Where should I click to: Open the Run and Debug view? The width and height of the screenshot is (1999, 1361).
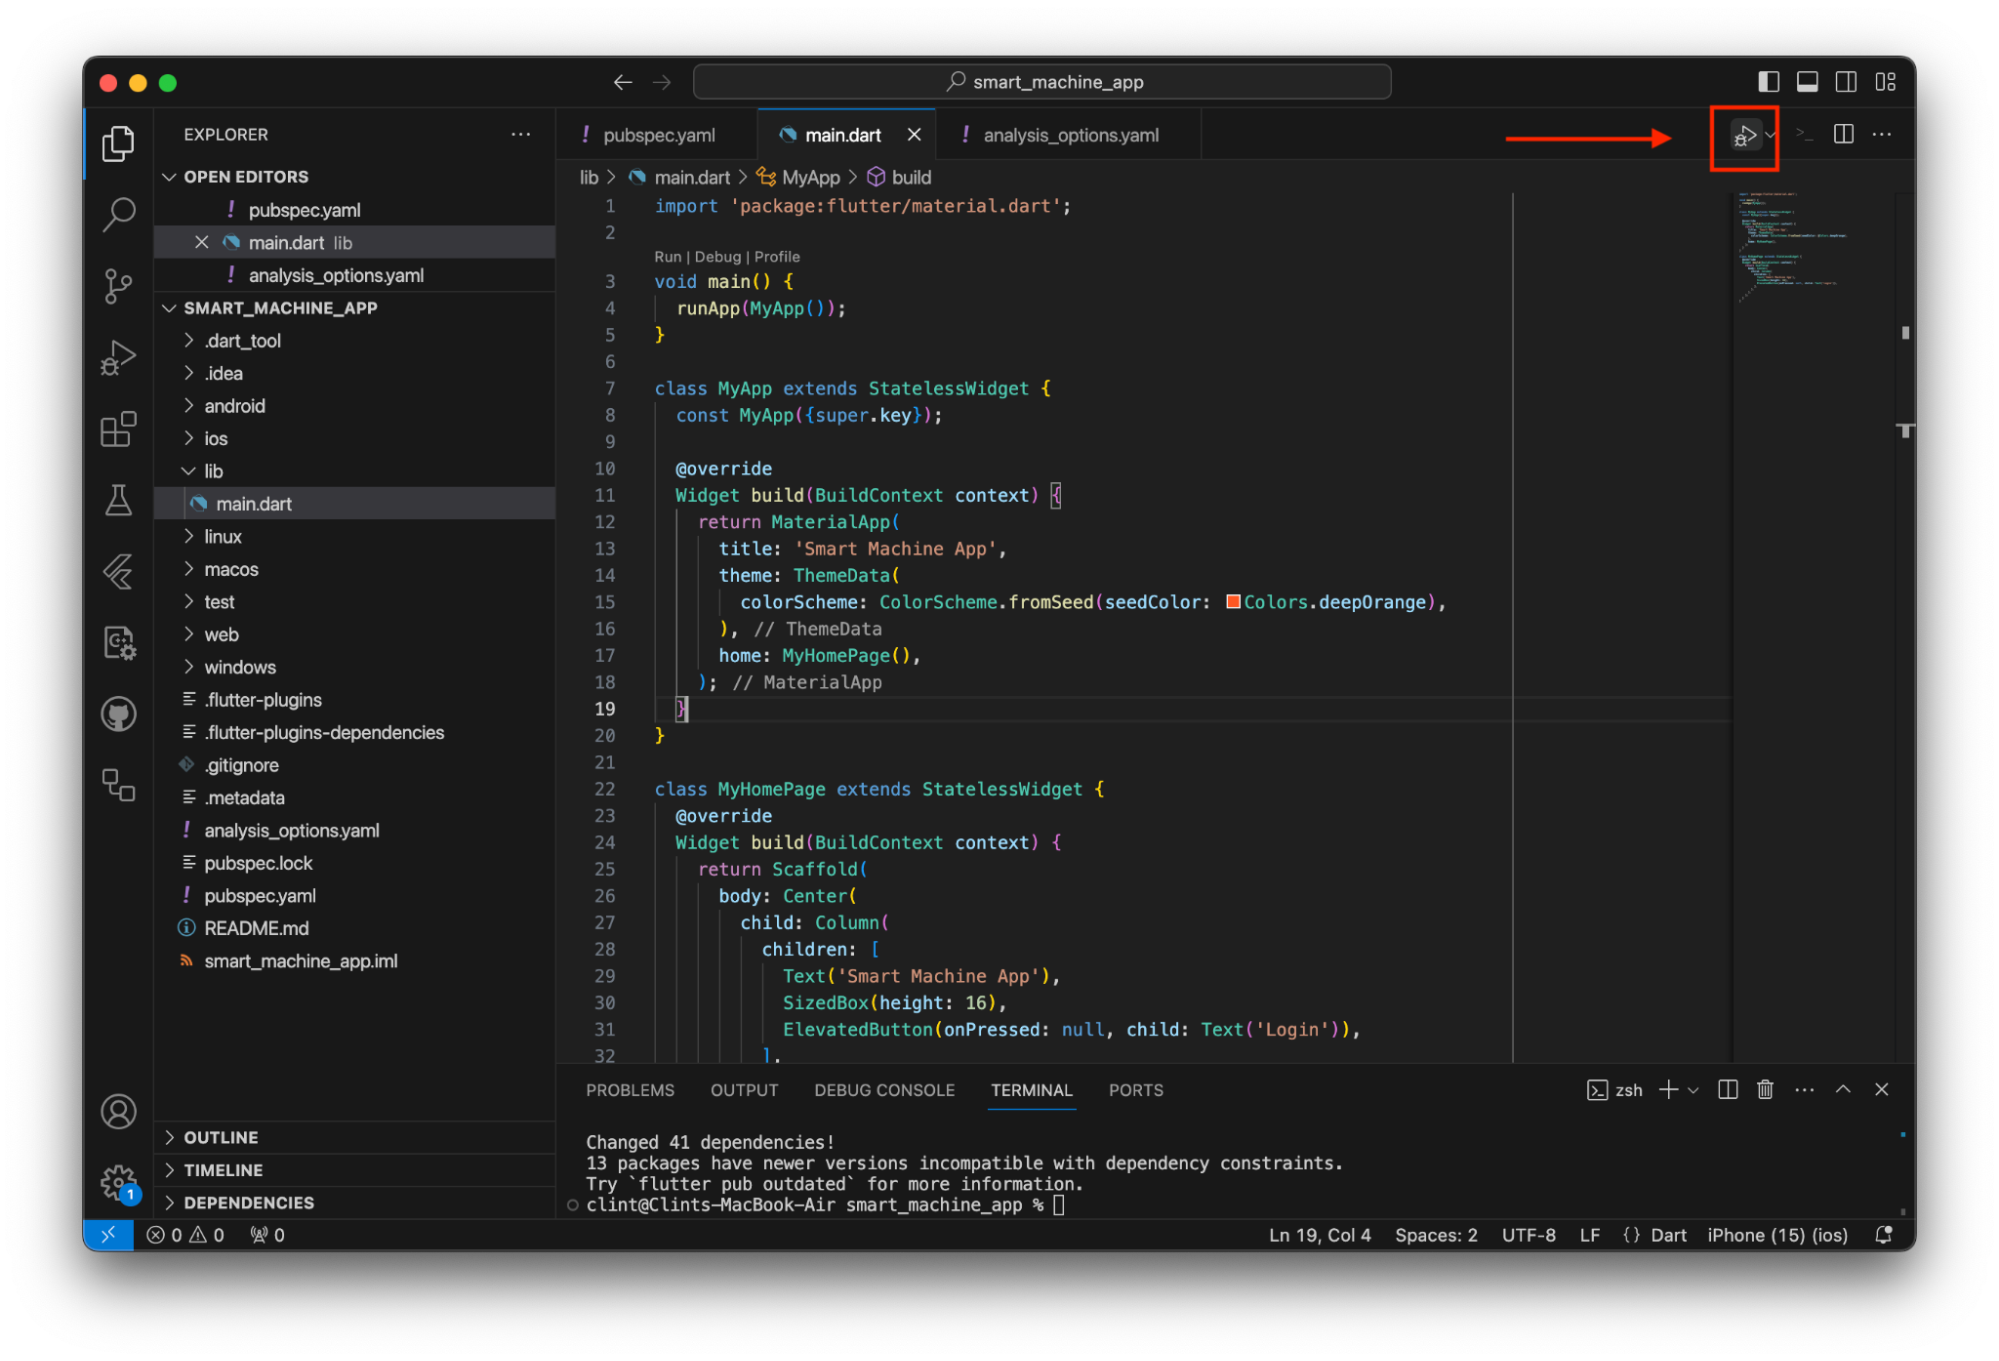point(119,357)
